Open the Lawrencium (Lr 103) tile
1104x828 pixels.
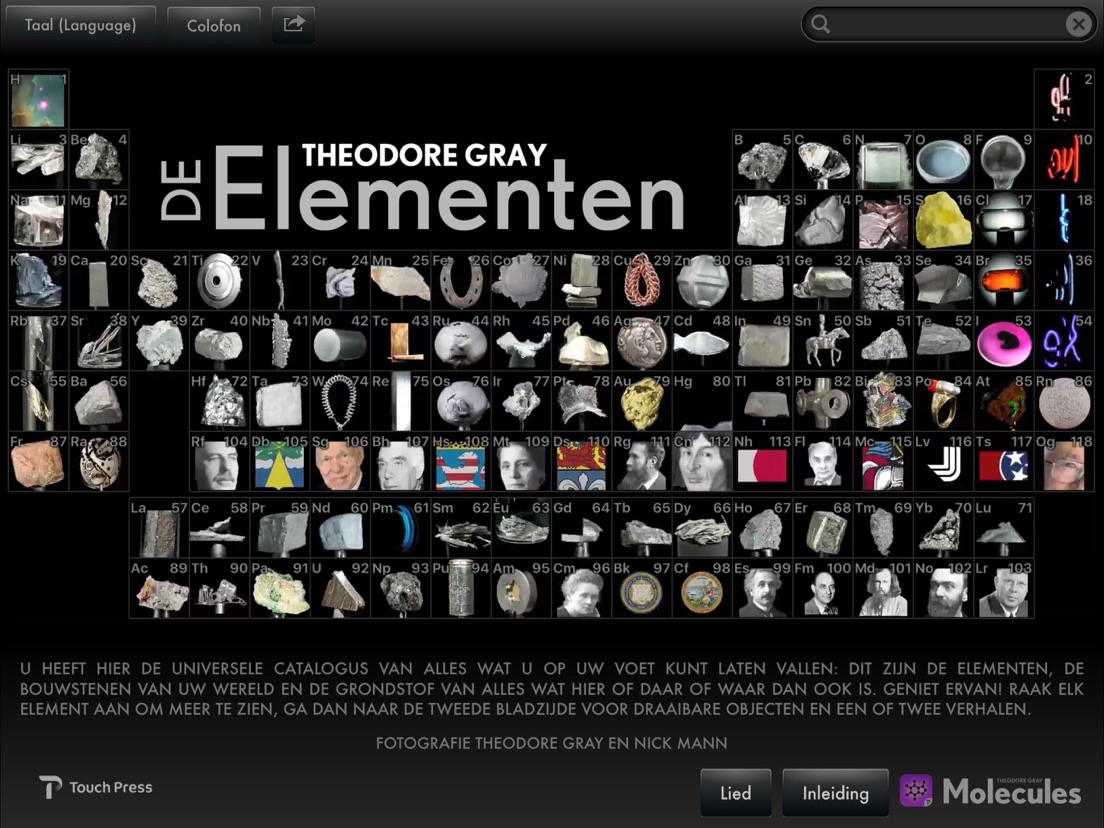pyautogui.click(x=1003, y=589)
